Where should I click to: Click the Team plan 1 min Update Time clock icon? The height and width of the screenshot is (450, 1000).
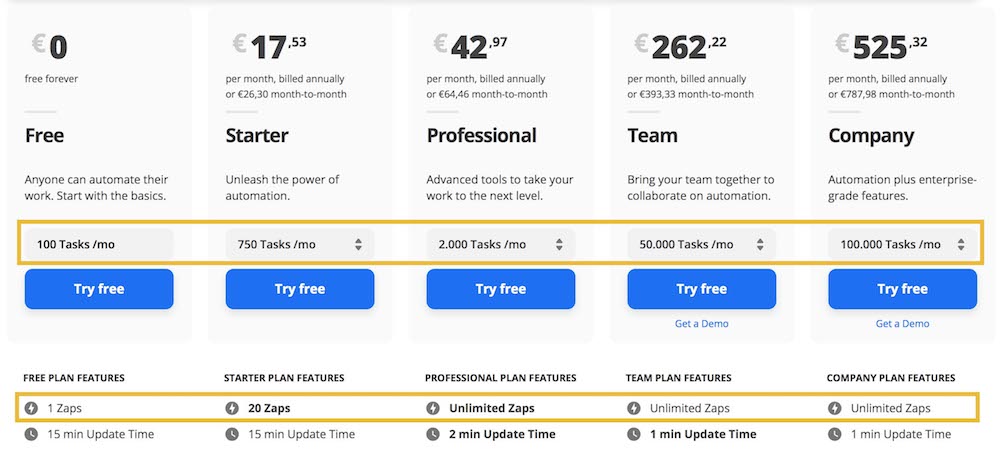click(633, 435)
